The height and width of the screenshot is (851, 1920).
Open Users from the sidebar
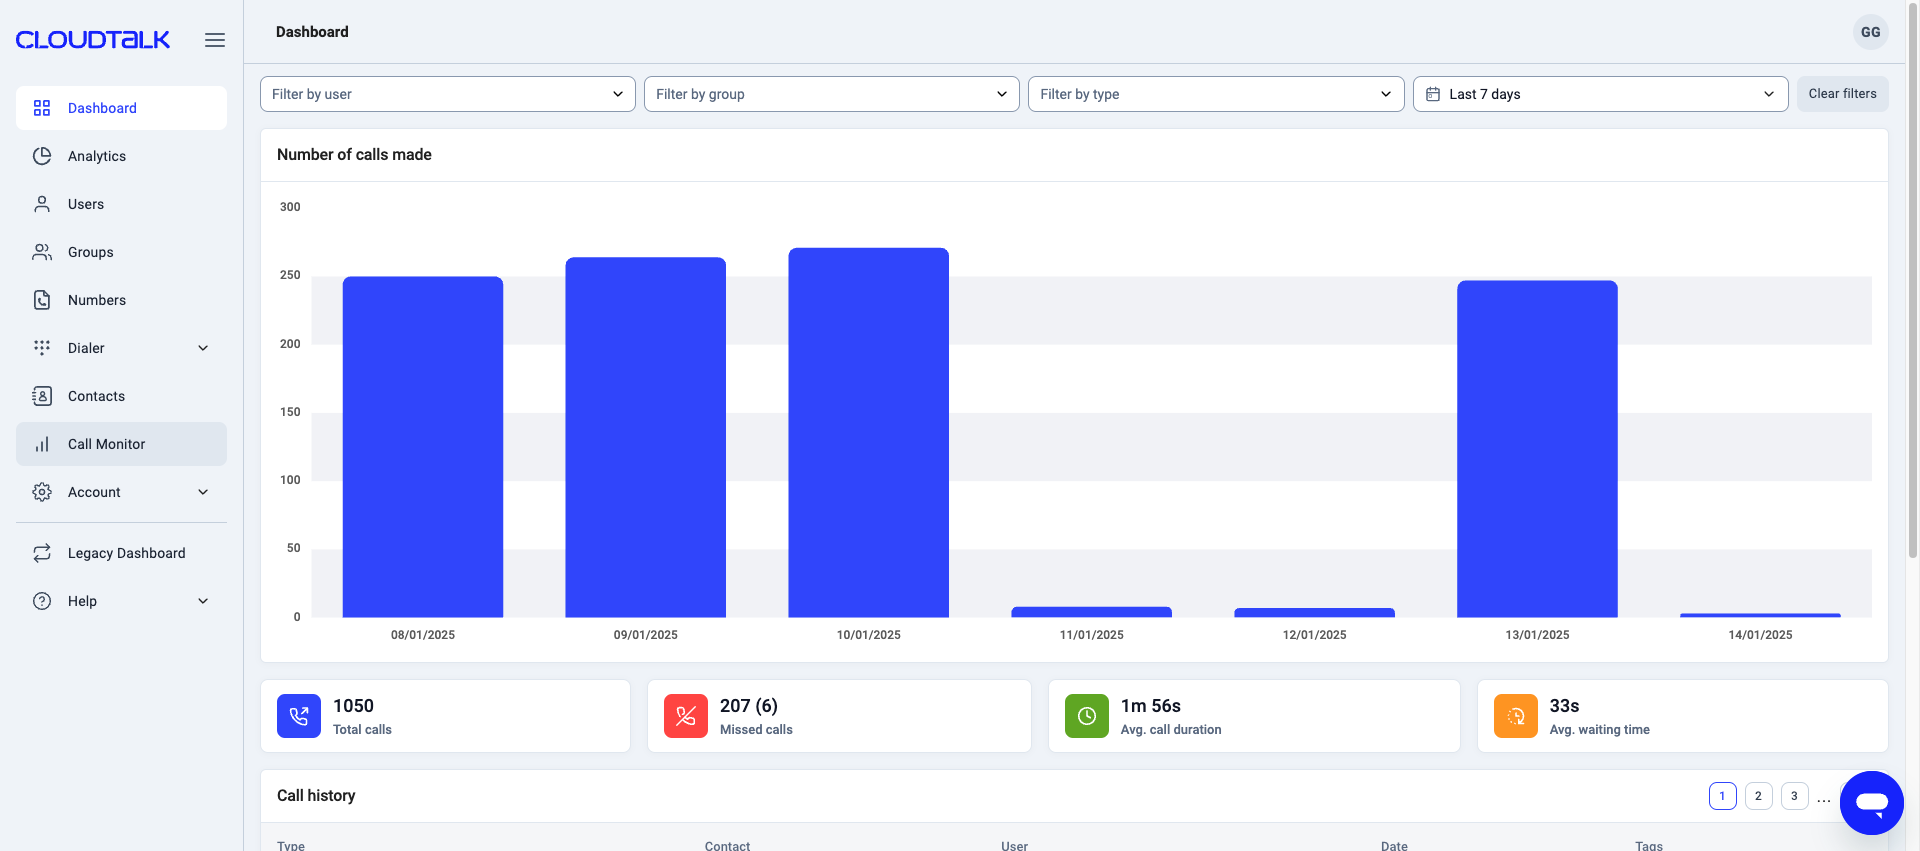click(122, 204)
